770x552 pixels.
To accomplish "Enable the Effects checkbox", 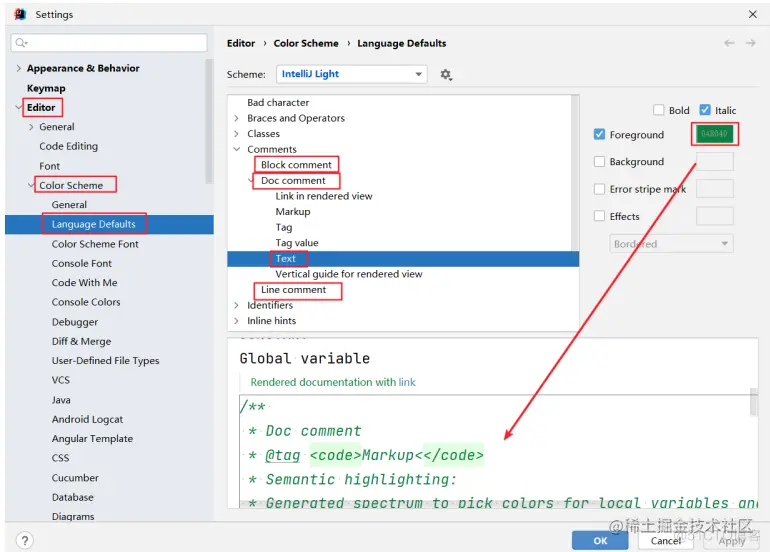I will tap(599, 216).
